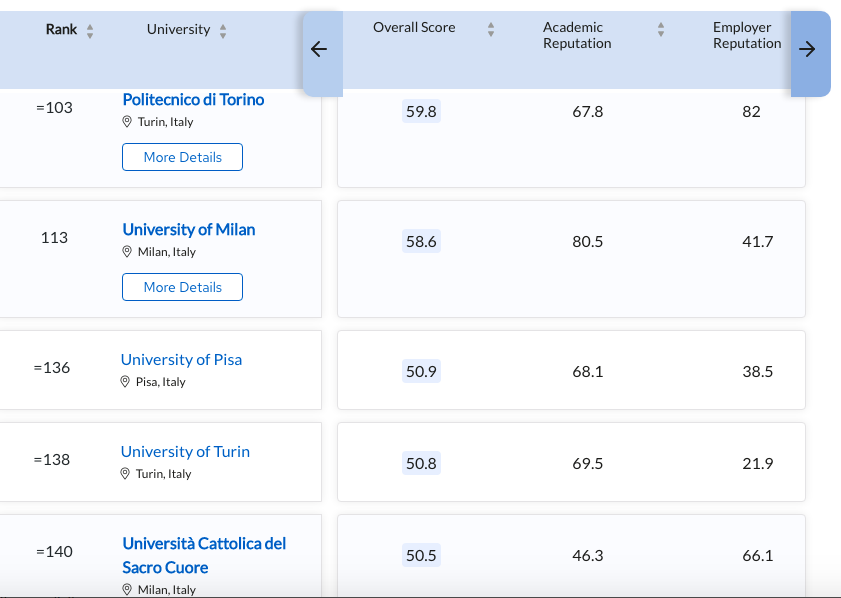Viewport: 841px width, 598px height.
Task: Sort by University name arrows
Action: (x=223, y=31)
